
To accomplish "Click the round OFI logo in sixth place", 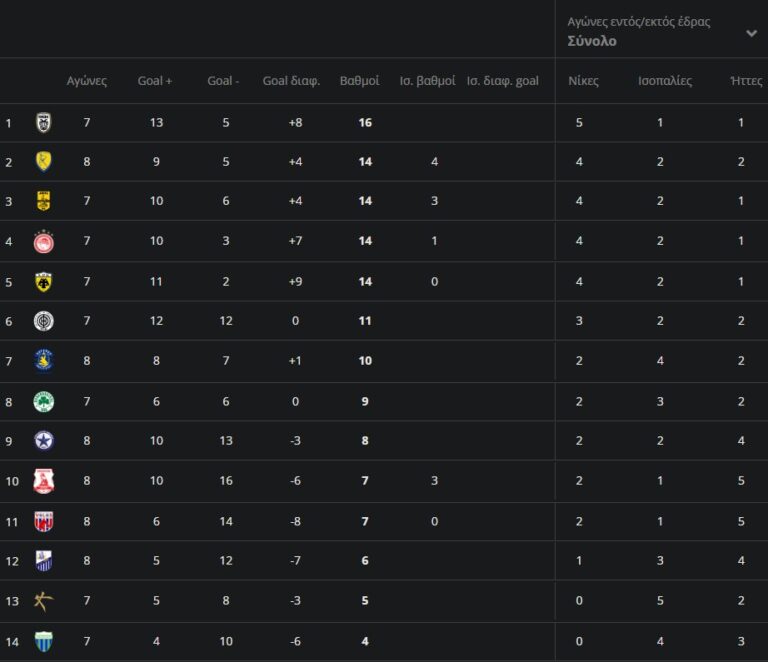I will tap(43, 321).
